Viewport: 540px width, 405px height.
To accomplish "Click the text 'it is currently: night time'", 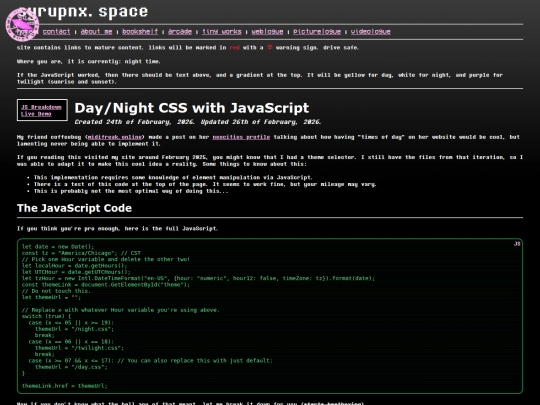I will click(114, 61).
